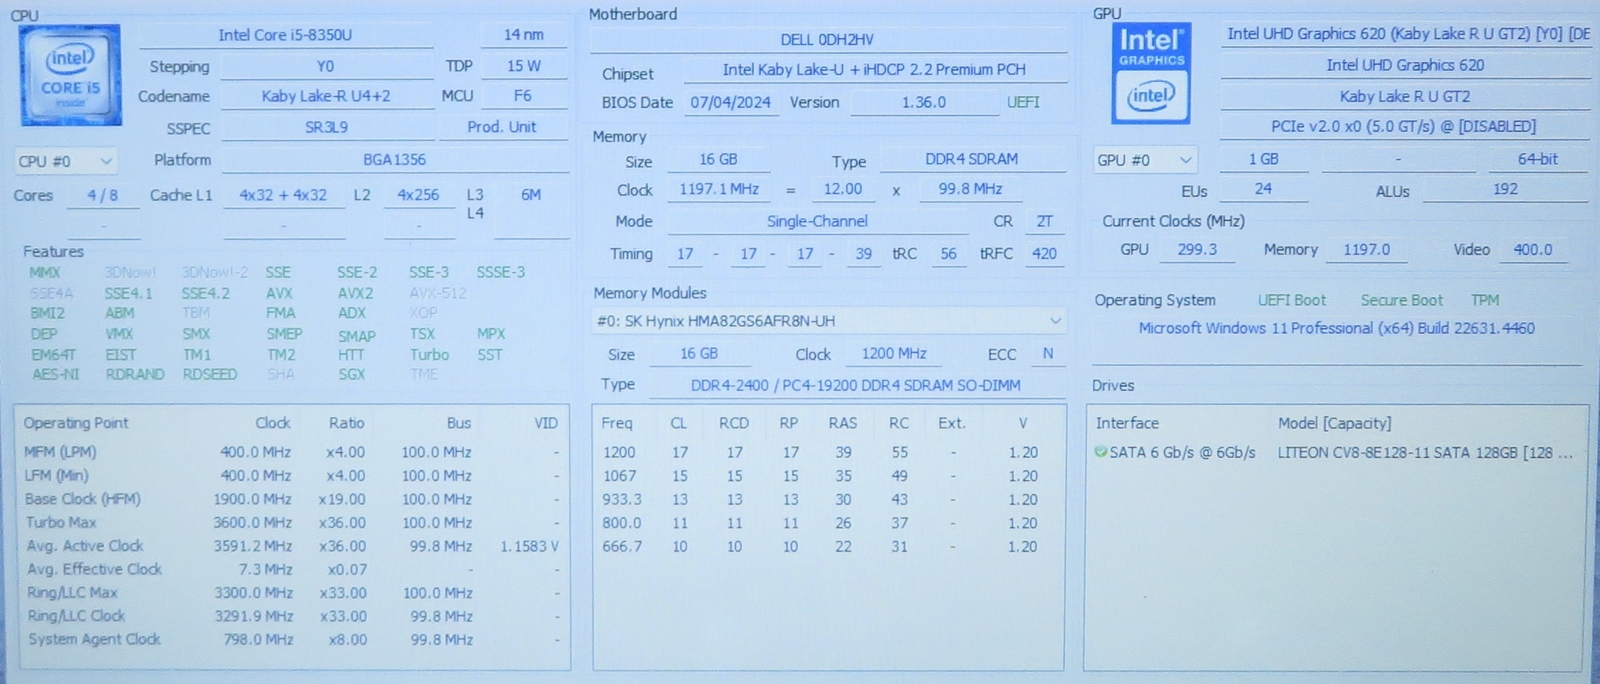Click the Intel Core i5 logo
The image size is (1600, 684).
[x=70, y=75]
